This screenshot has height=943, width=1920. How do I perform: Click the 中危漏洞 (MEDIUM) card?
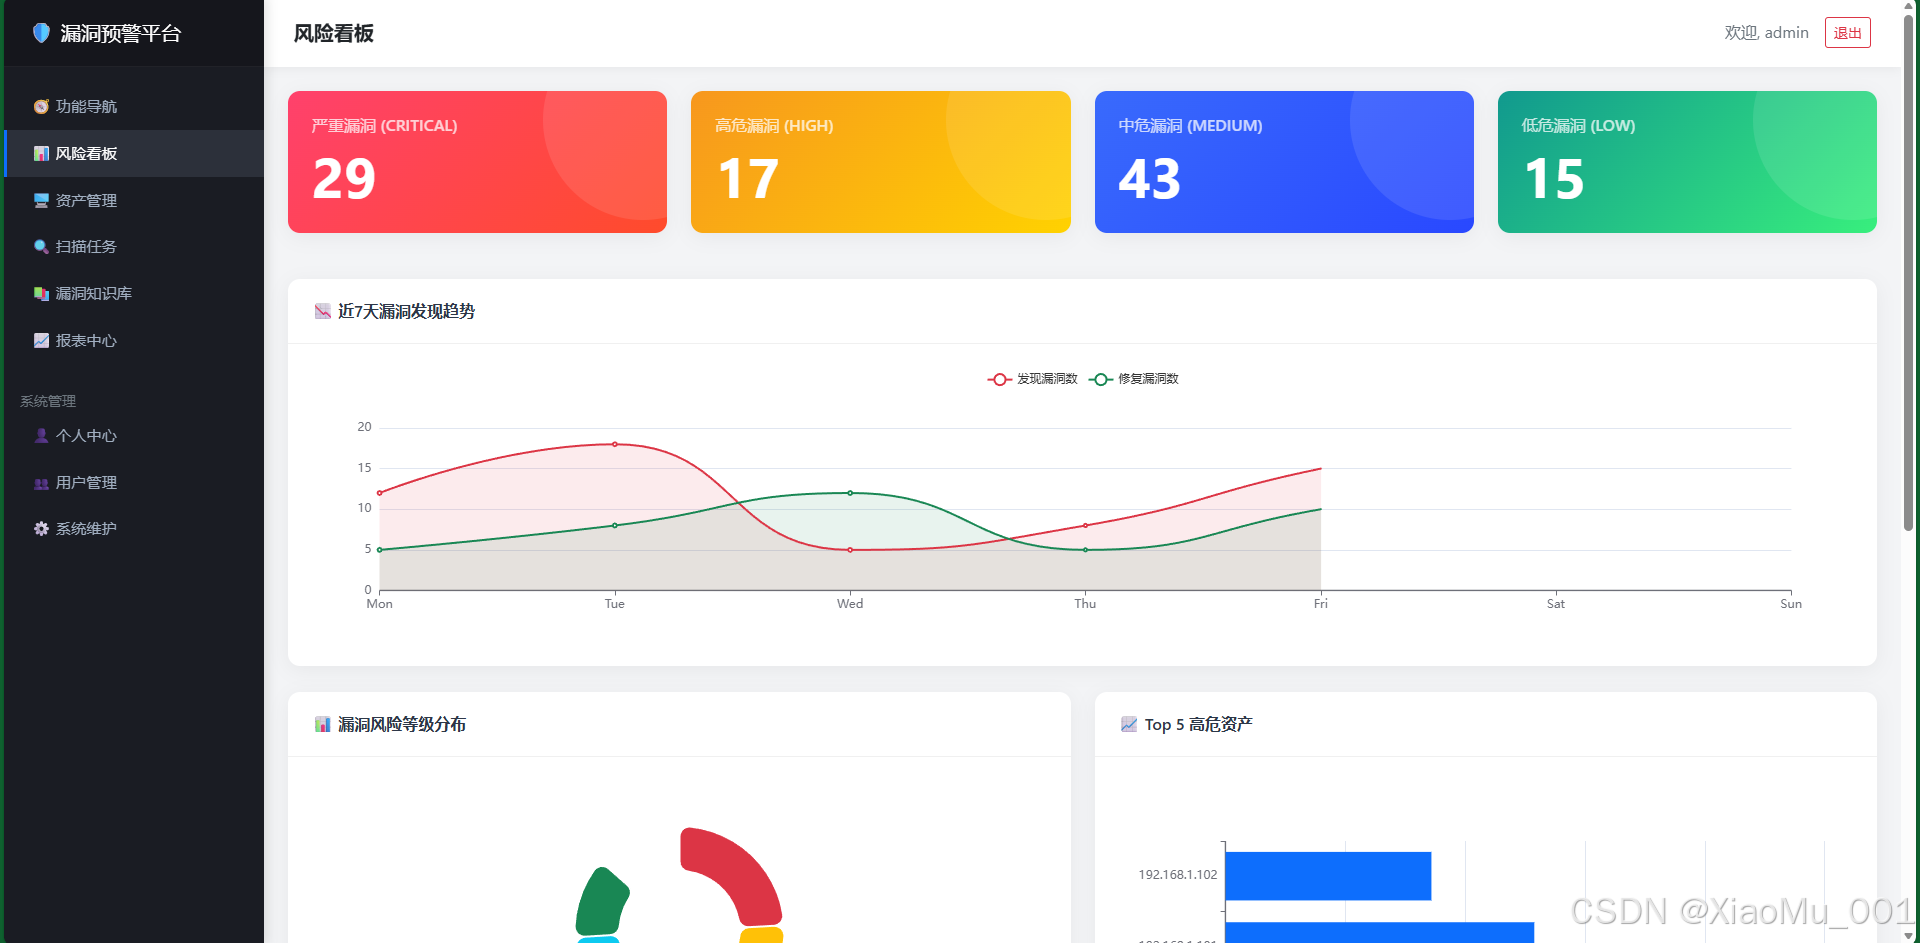tap(1284, 162)
